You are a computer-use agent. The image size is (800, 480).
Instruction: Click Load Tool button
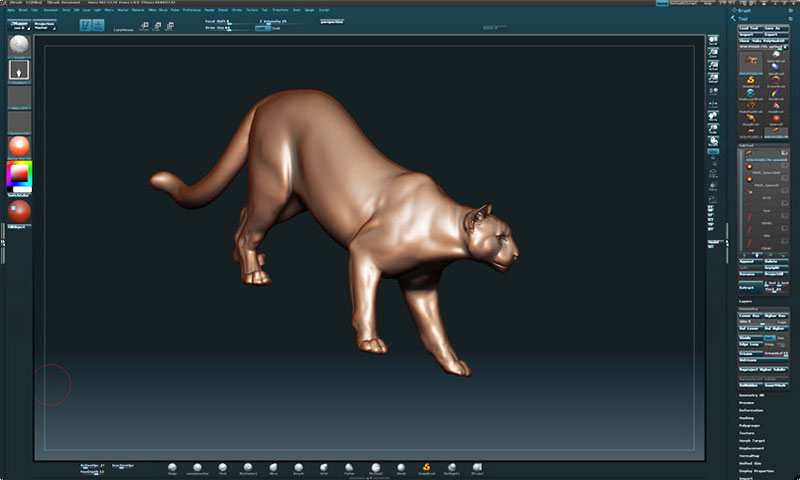[x=749, y=29]
